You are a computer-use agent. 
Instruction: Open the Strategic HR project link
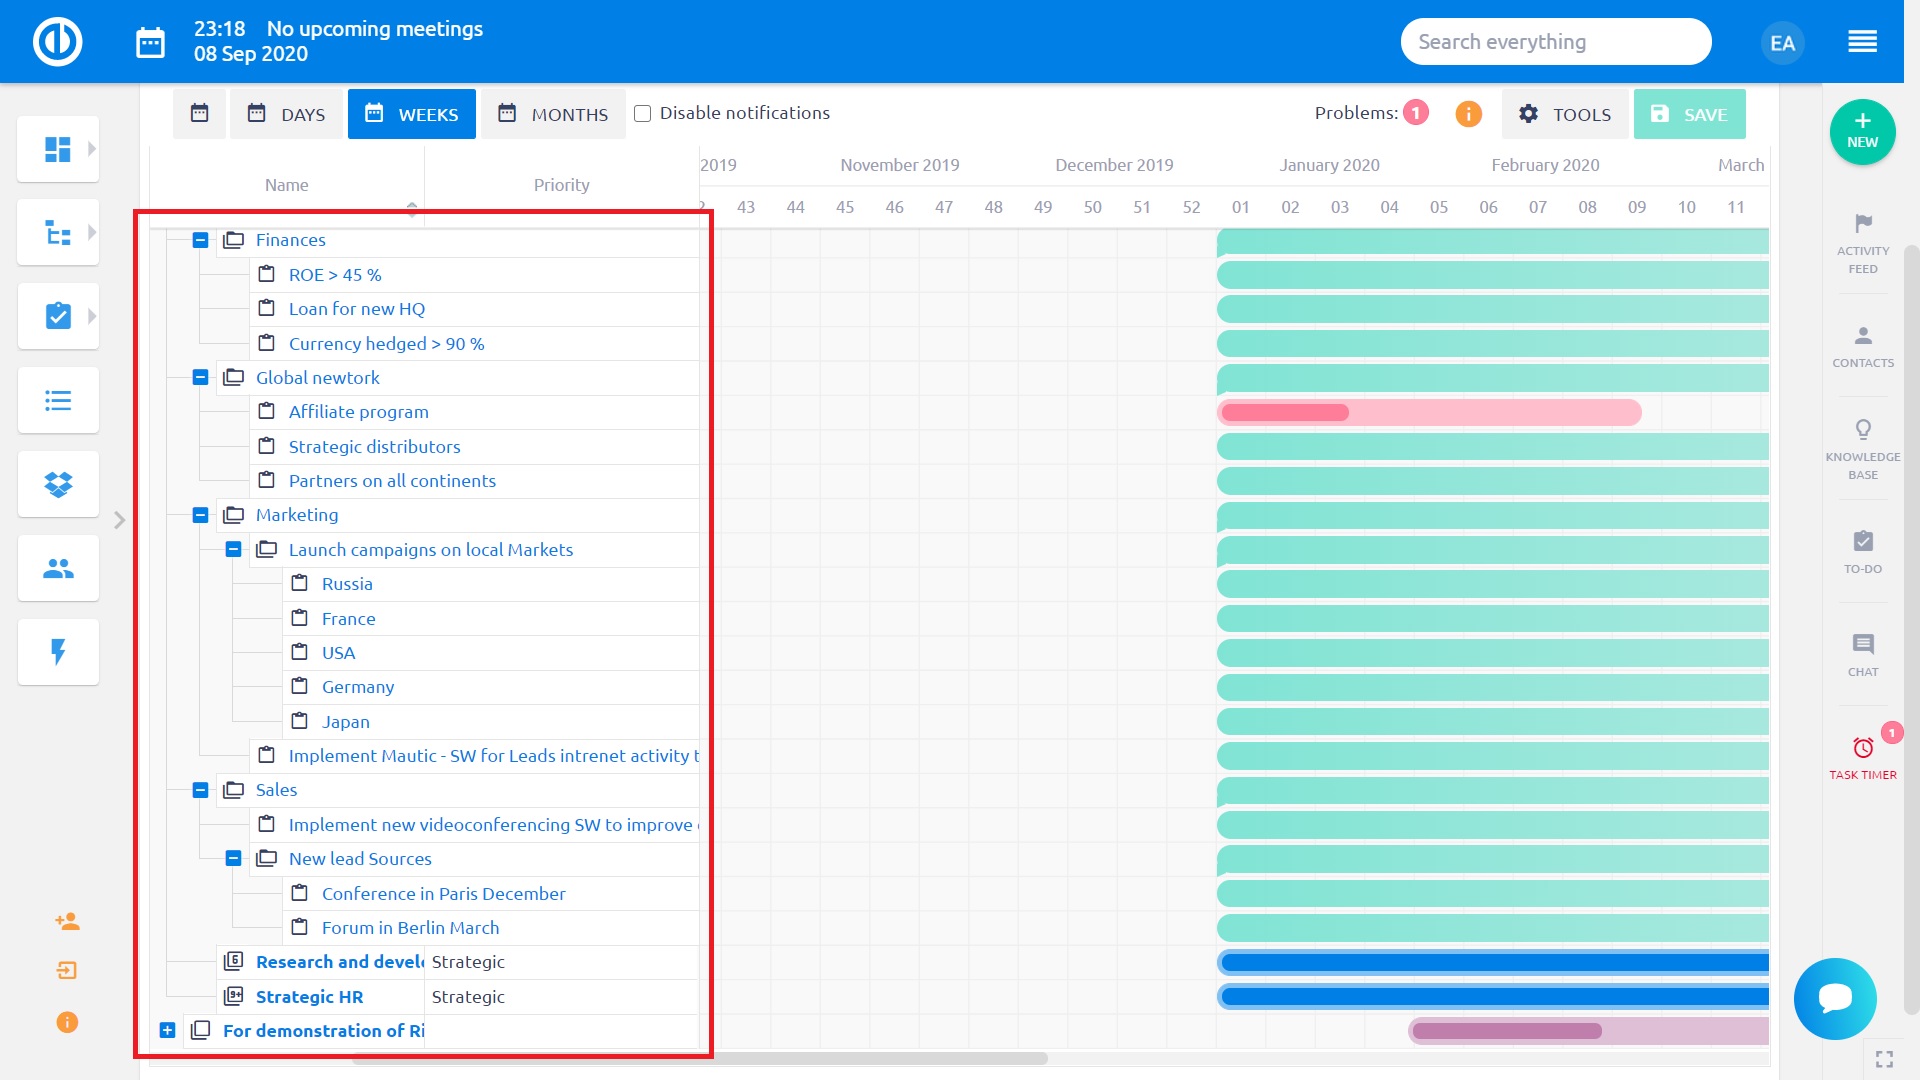click(309, 997)
